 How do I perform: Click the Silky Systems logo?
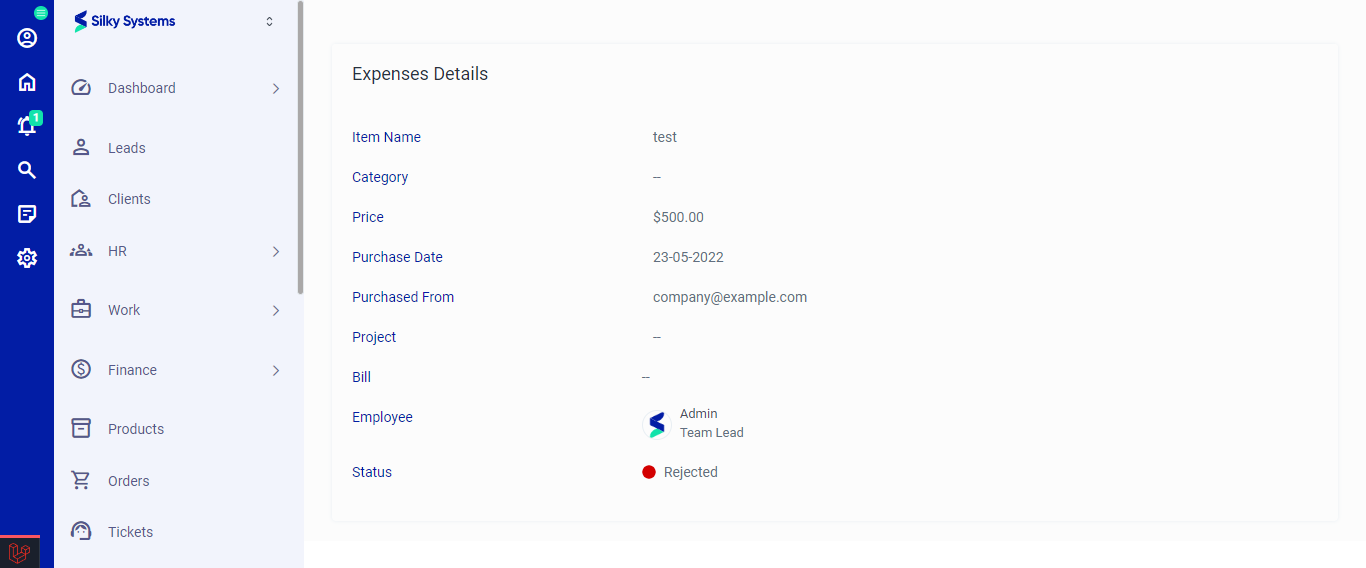click(x=125, y=21)
